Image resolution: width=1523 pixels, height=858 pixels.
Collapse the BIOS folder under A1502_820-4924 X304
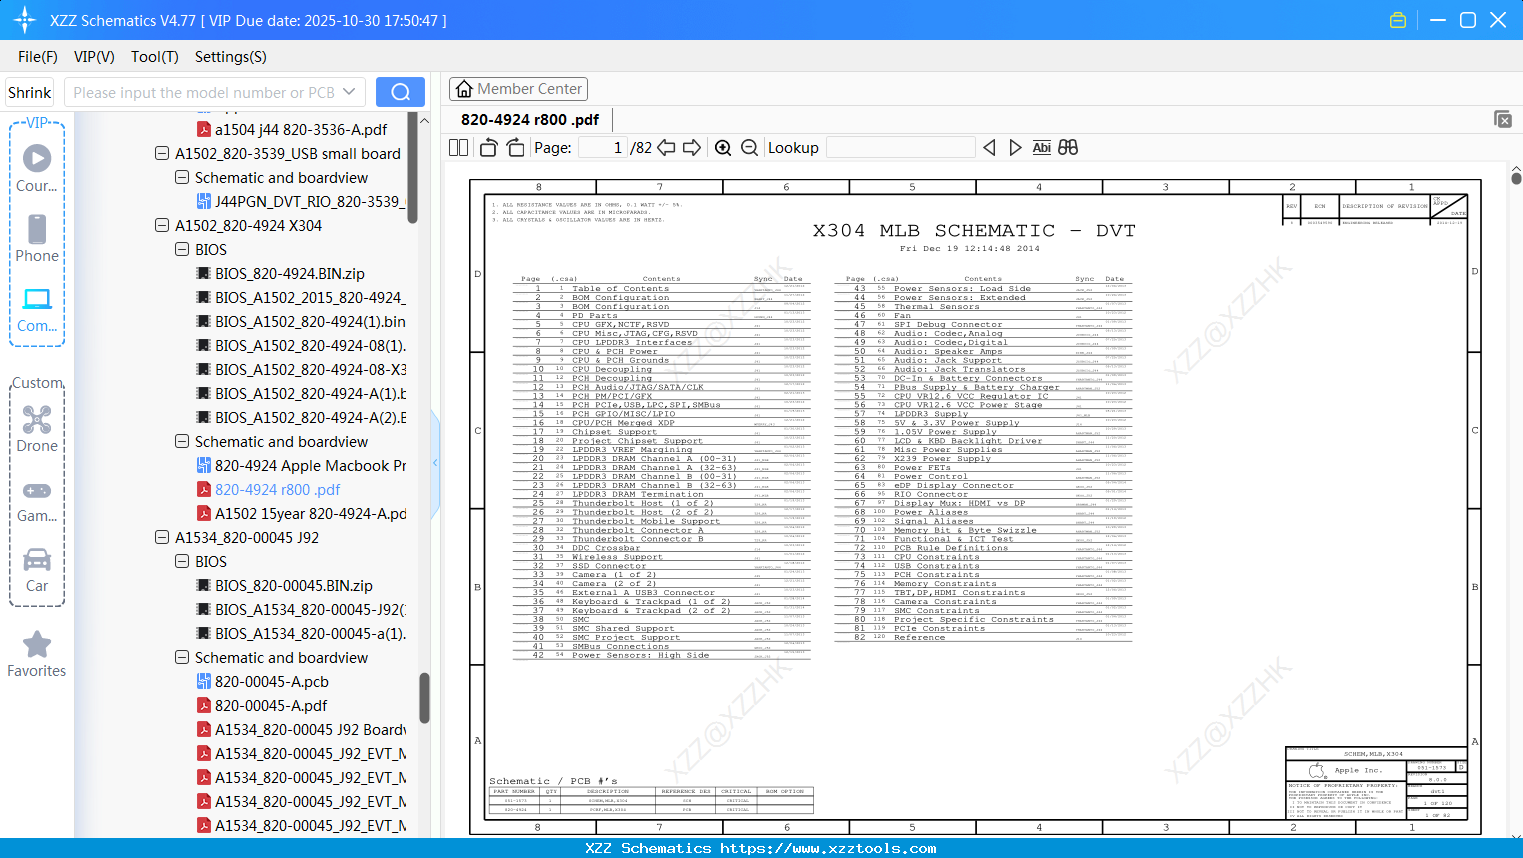[x=182, y=250]
